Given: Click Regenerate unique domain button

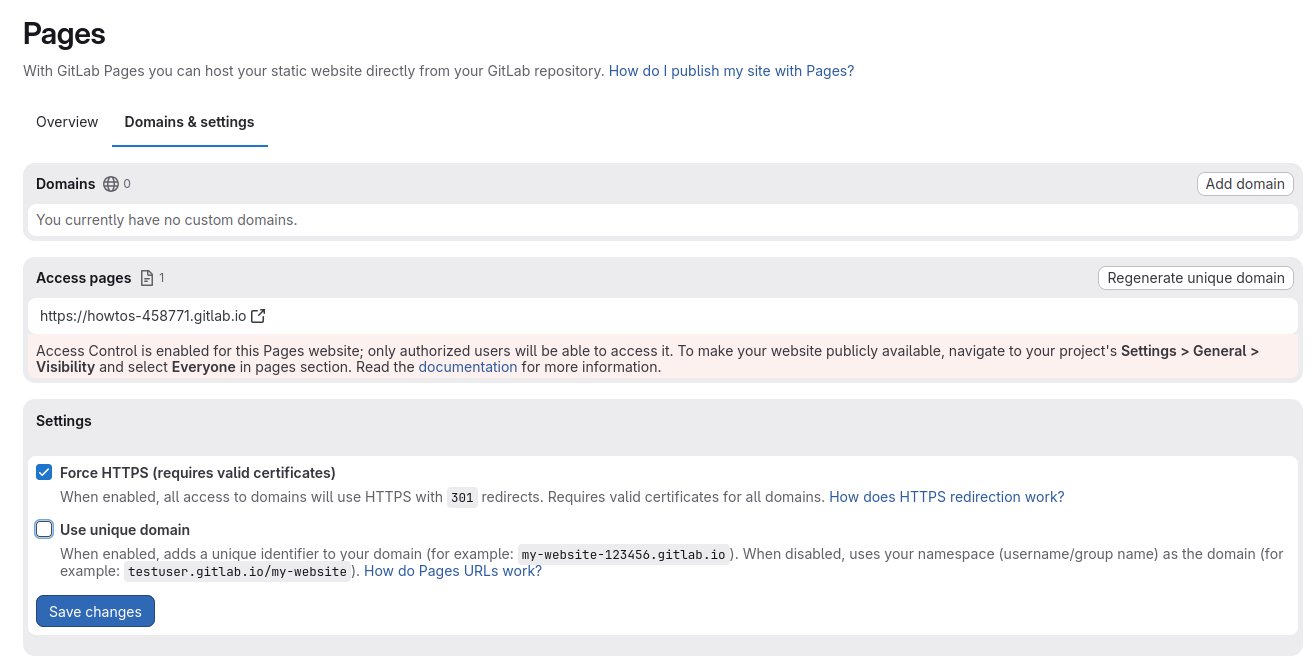Looking at the screenshot, I should (x=1195, y=278).
